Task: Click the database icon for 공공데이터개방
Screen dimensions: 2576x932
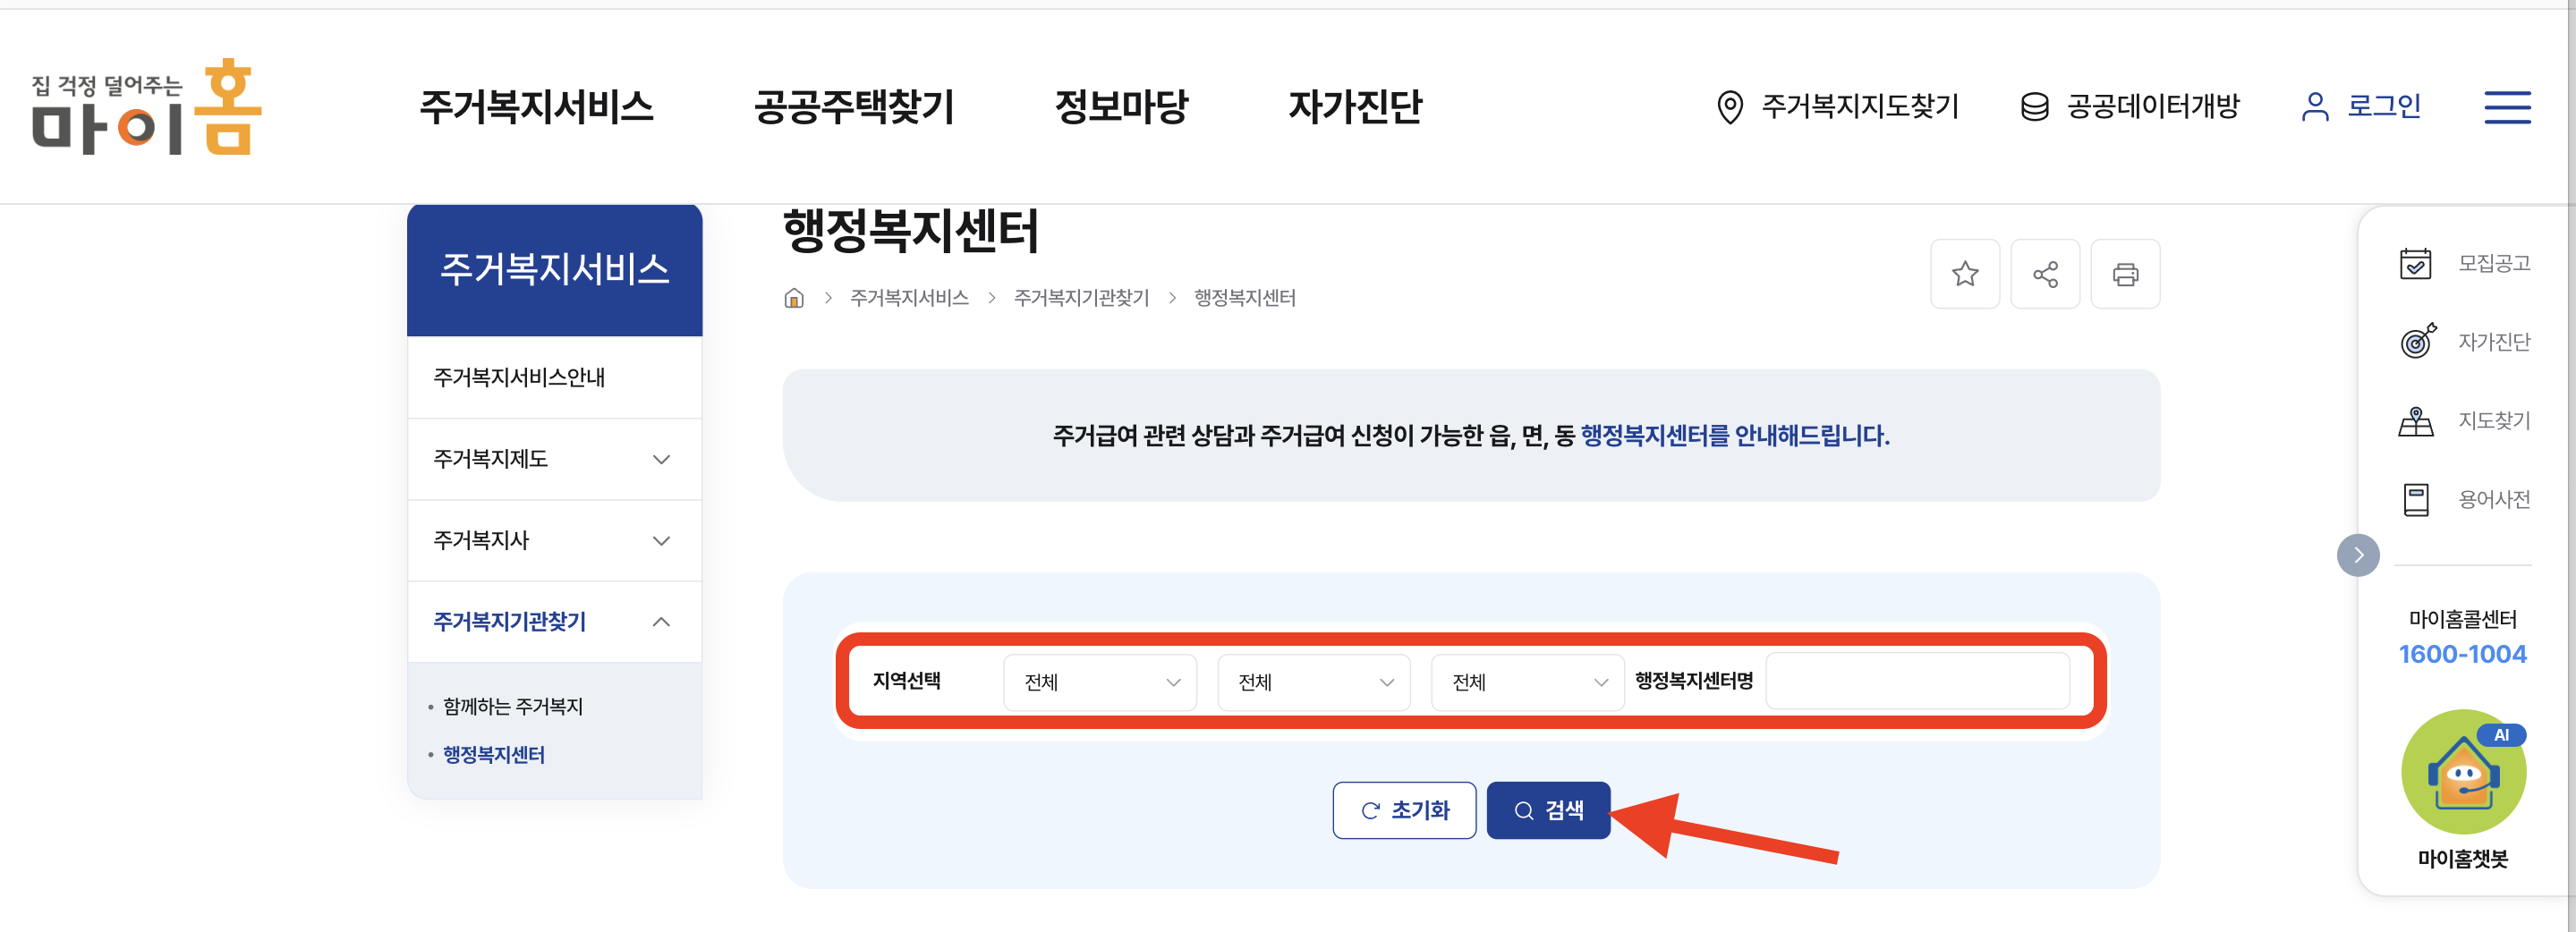Action: pyautogui.click(x=2034, y=107)
